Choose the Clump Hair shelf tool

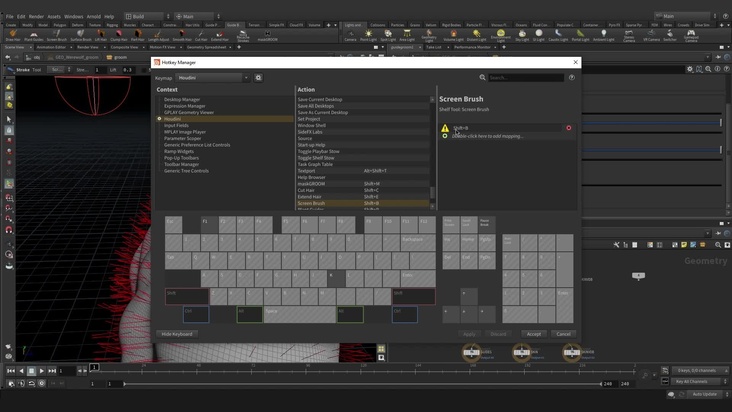[119, 35]
